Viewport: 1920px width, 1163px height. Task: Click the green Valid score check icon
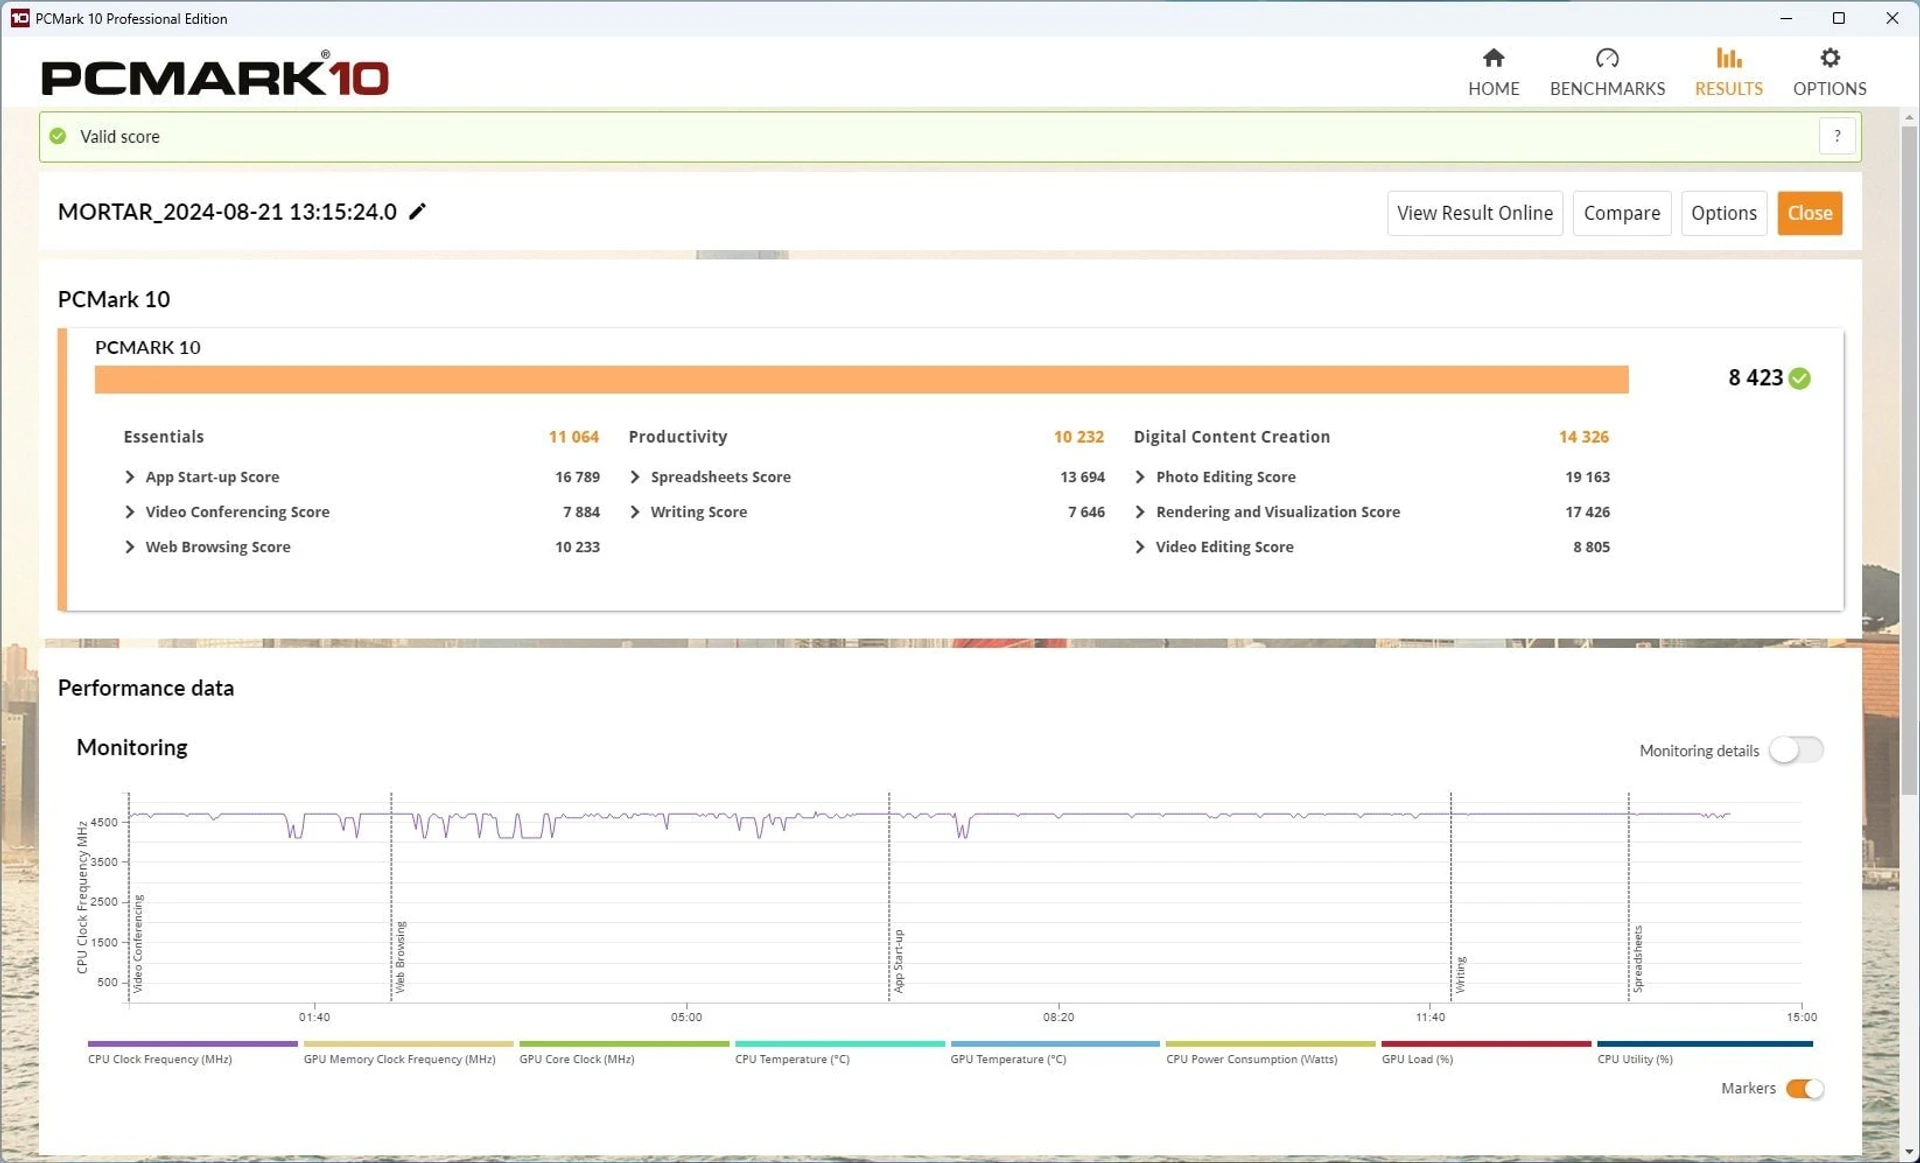pos(58,136)
